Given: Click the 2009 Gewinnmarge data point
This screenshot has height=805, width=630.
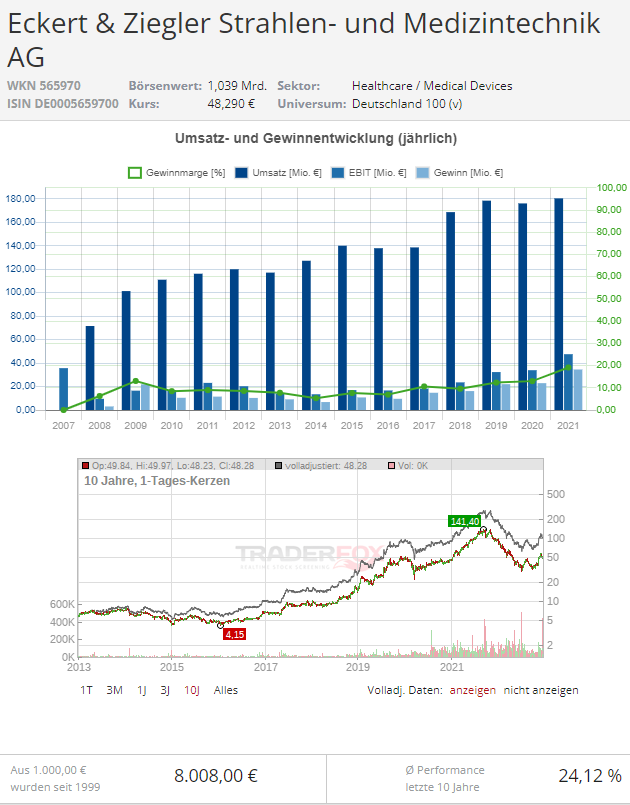Looking at the screenshot, I should click(x=136, y=381).
